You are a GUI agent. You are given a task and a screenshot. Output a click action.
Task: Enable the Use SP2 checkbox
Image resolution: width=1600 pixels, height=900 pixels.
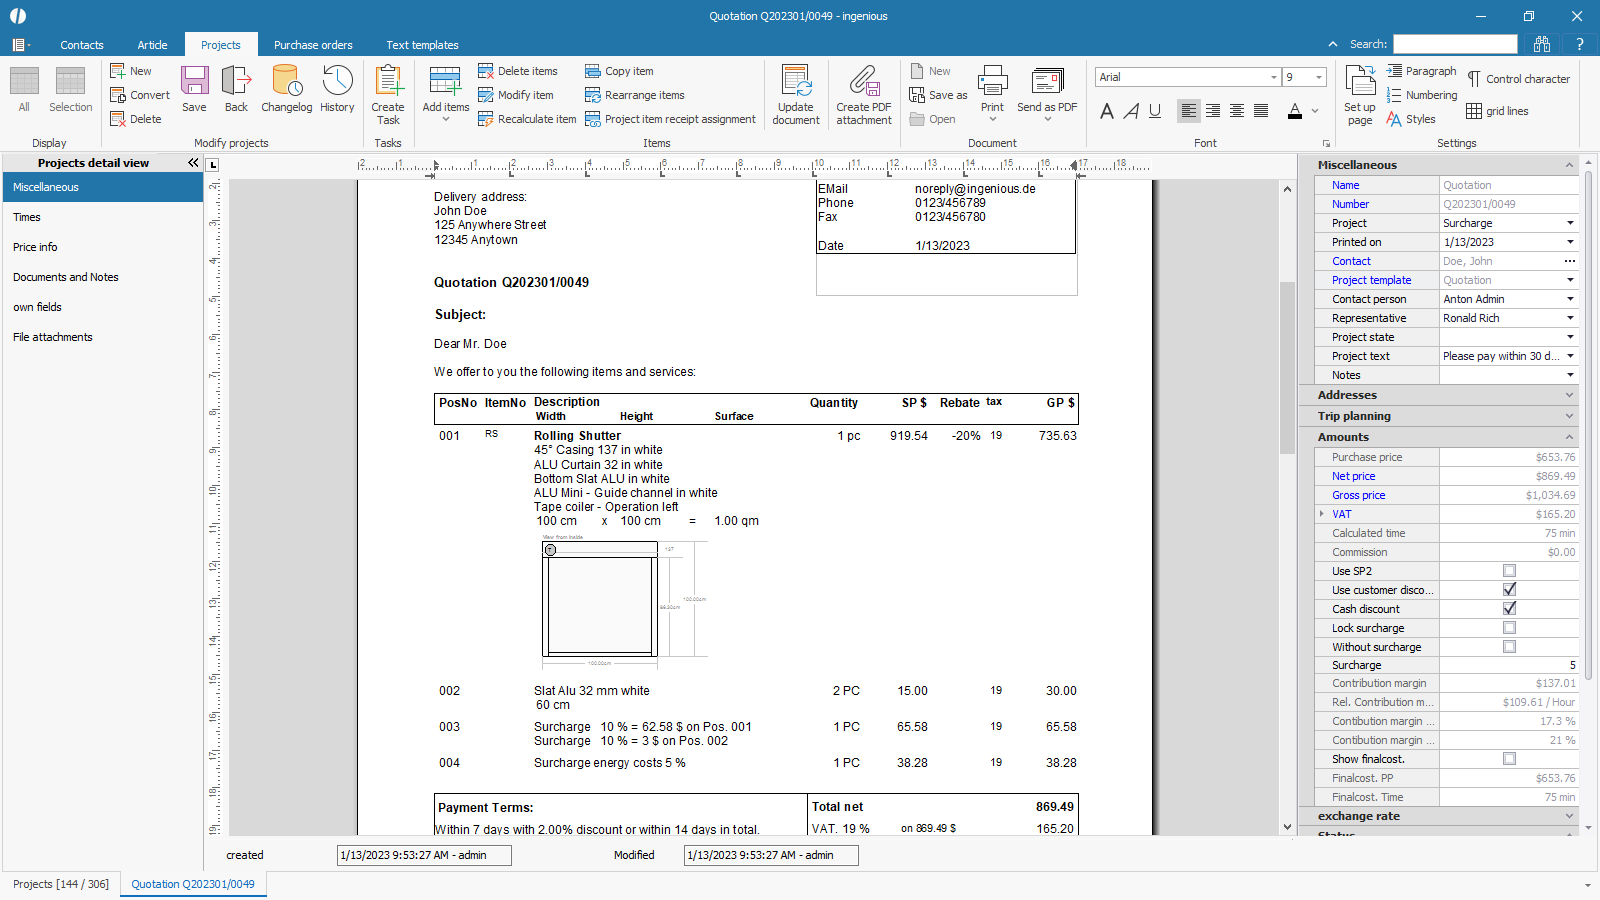pos(1509,571)
